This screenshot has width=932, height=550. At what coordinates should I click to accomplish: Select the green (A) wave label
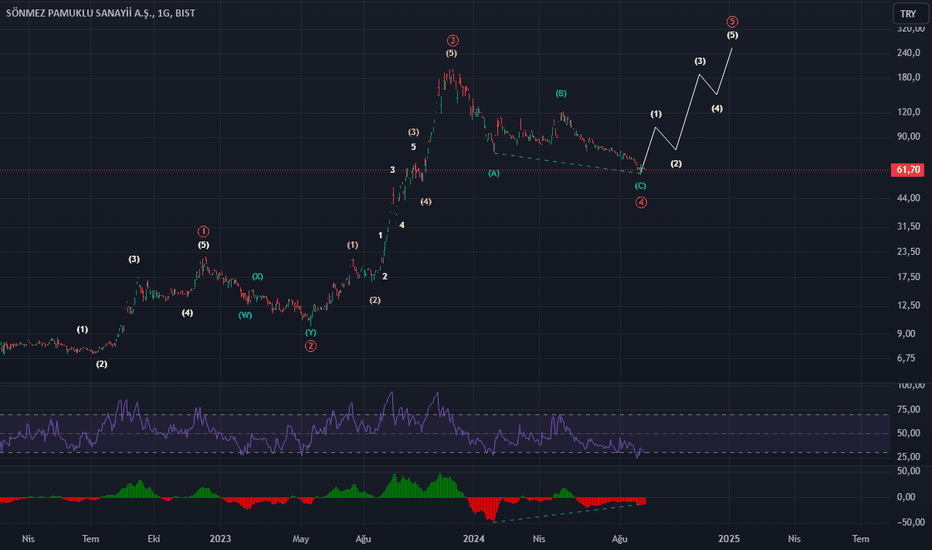tap(494, 173)
